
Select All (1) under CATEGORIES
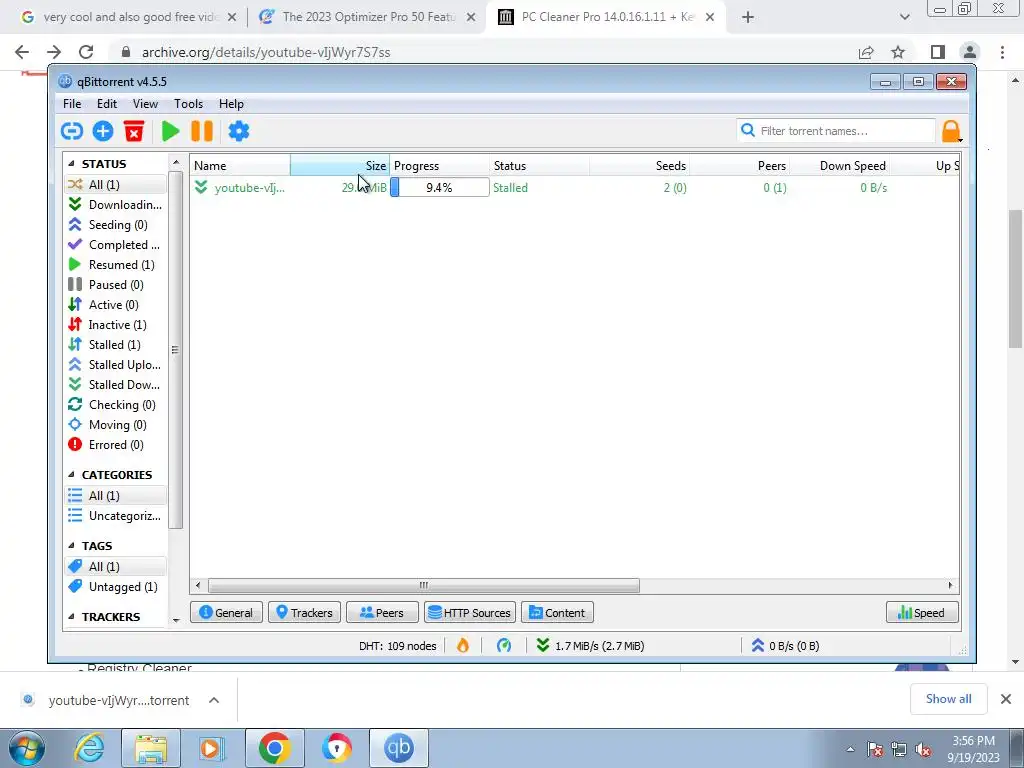pyautogui.click(x=116, y=496)
